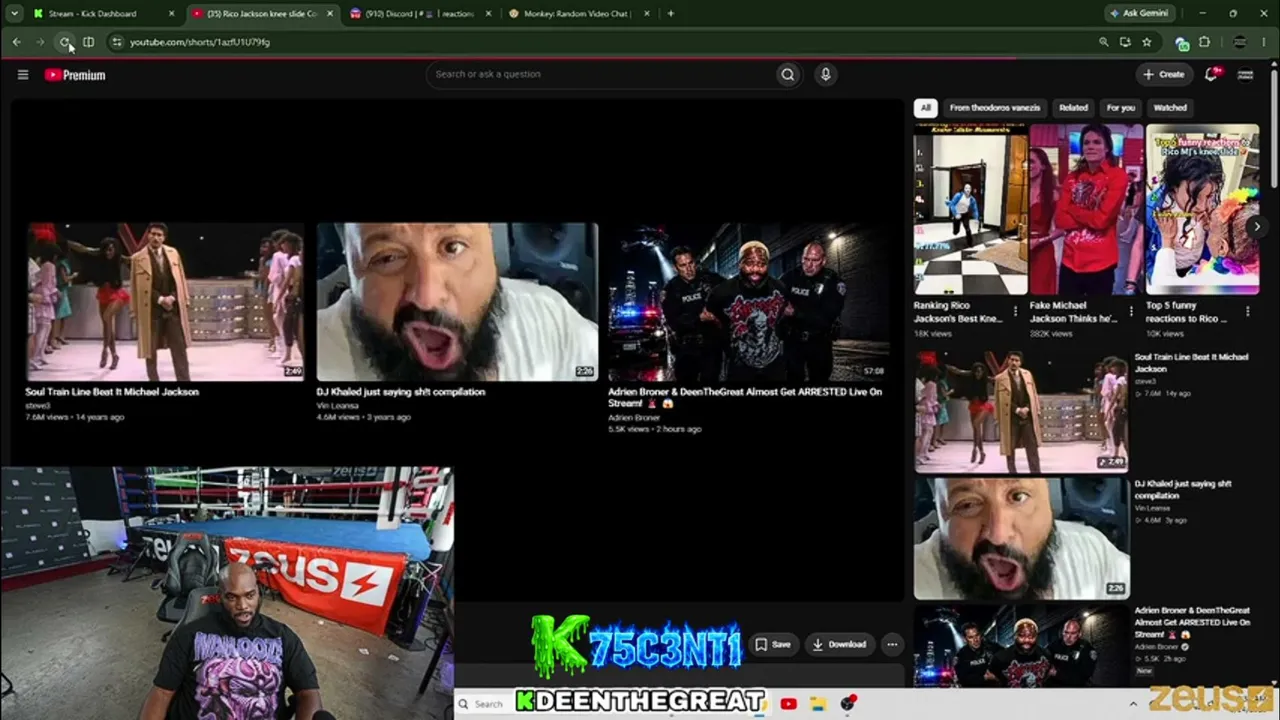Open YouTube from the Windows taskbar
This screenshot has width=1280, height=720.
tap(789, 704)
